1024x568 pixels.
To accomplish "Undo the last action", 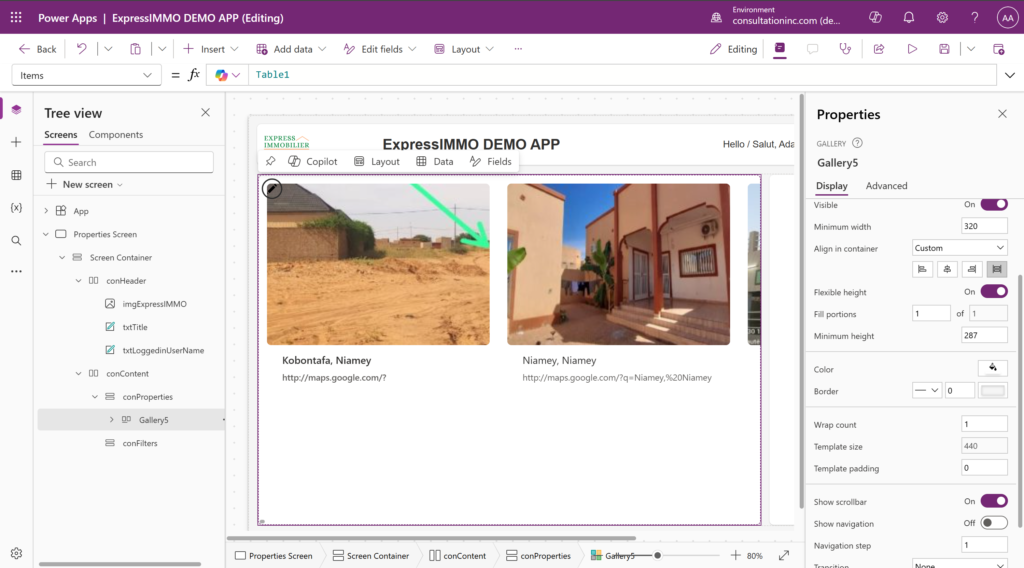I will coord(82,49).
